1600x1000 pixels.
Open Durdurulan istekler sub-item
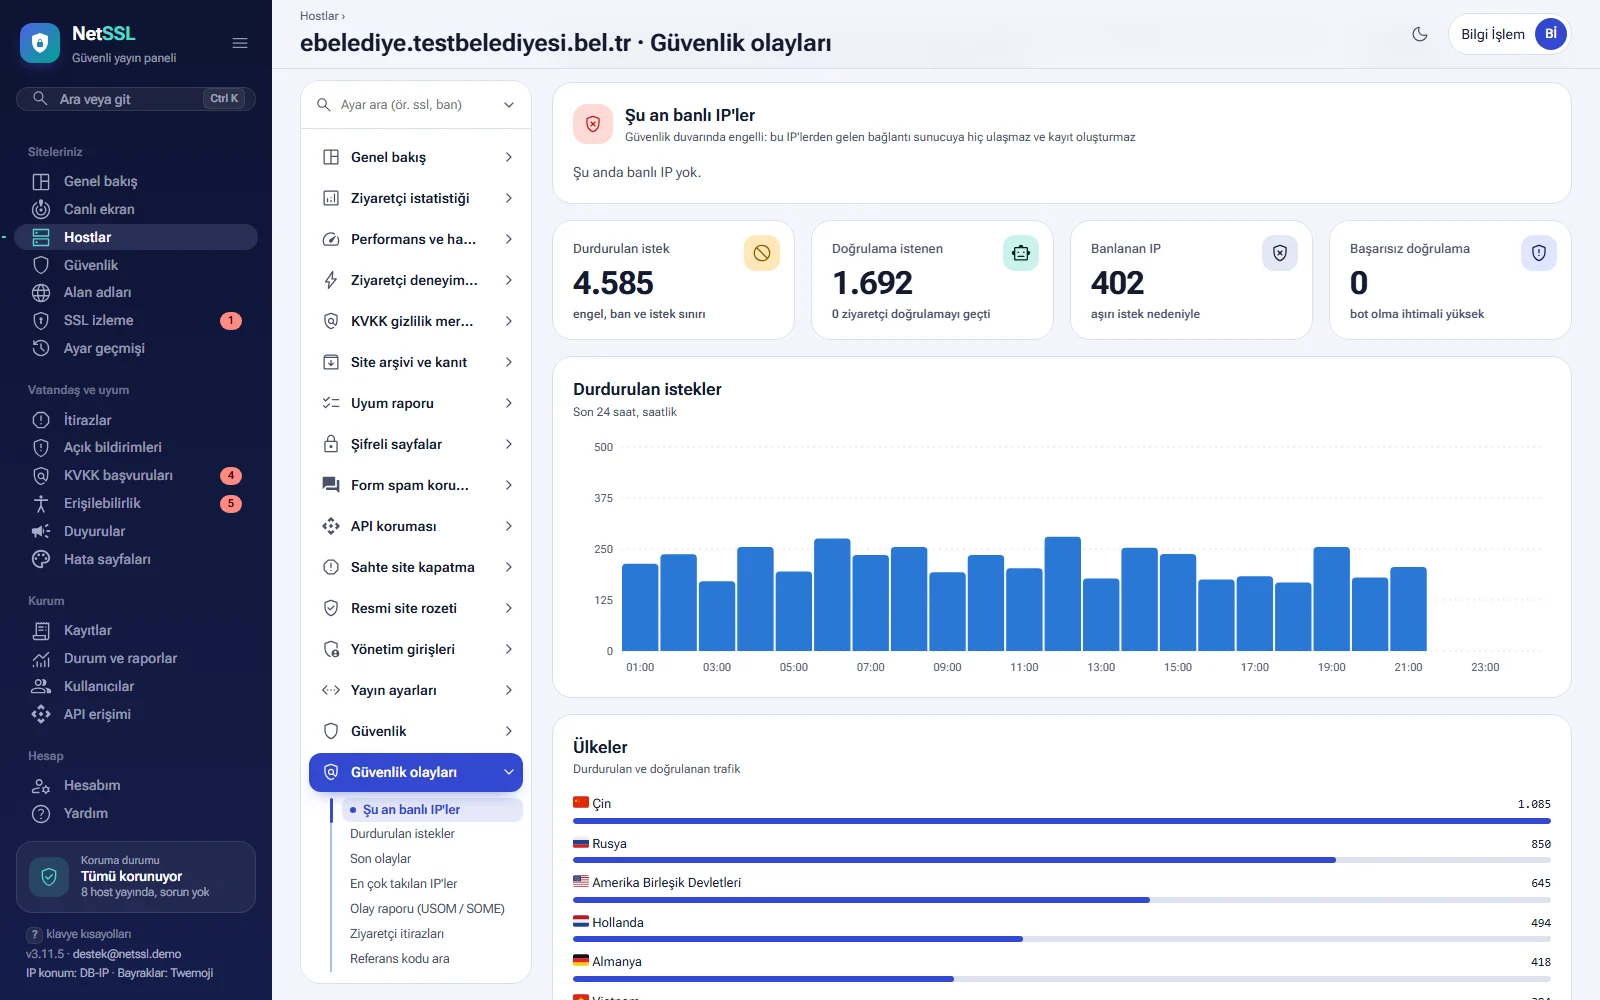click(x=402, y=834)
